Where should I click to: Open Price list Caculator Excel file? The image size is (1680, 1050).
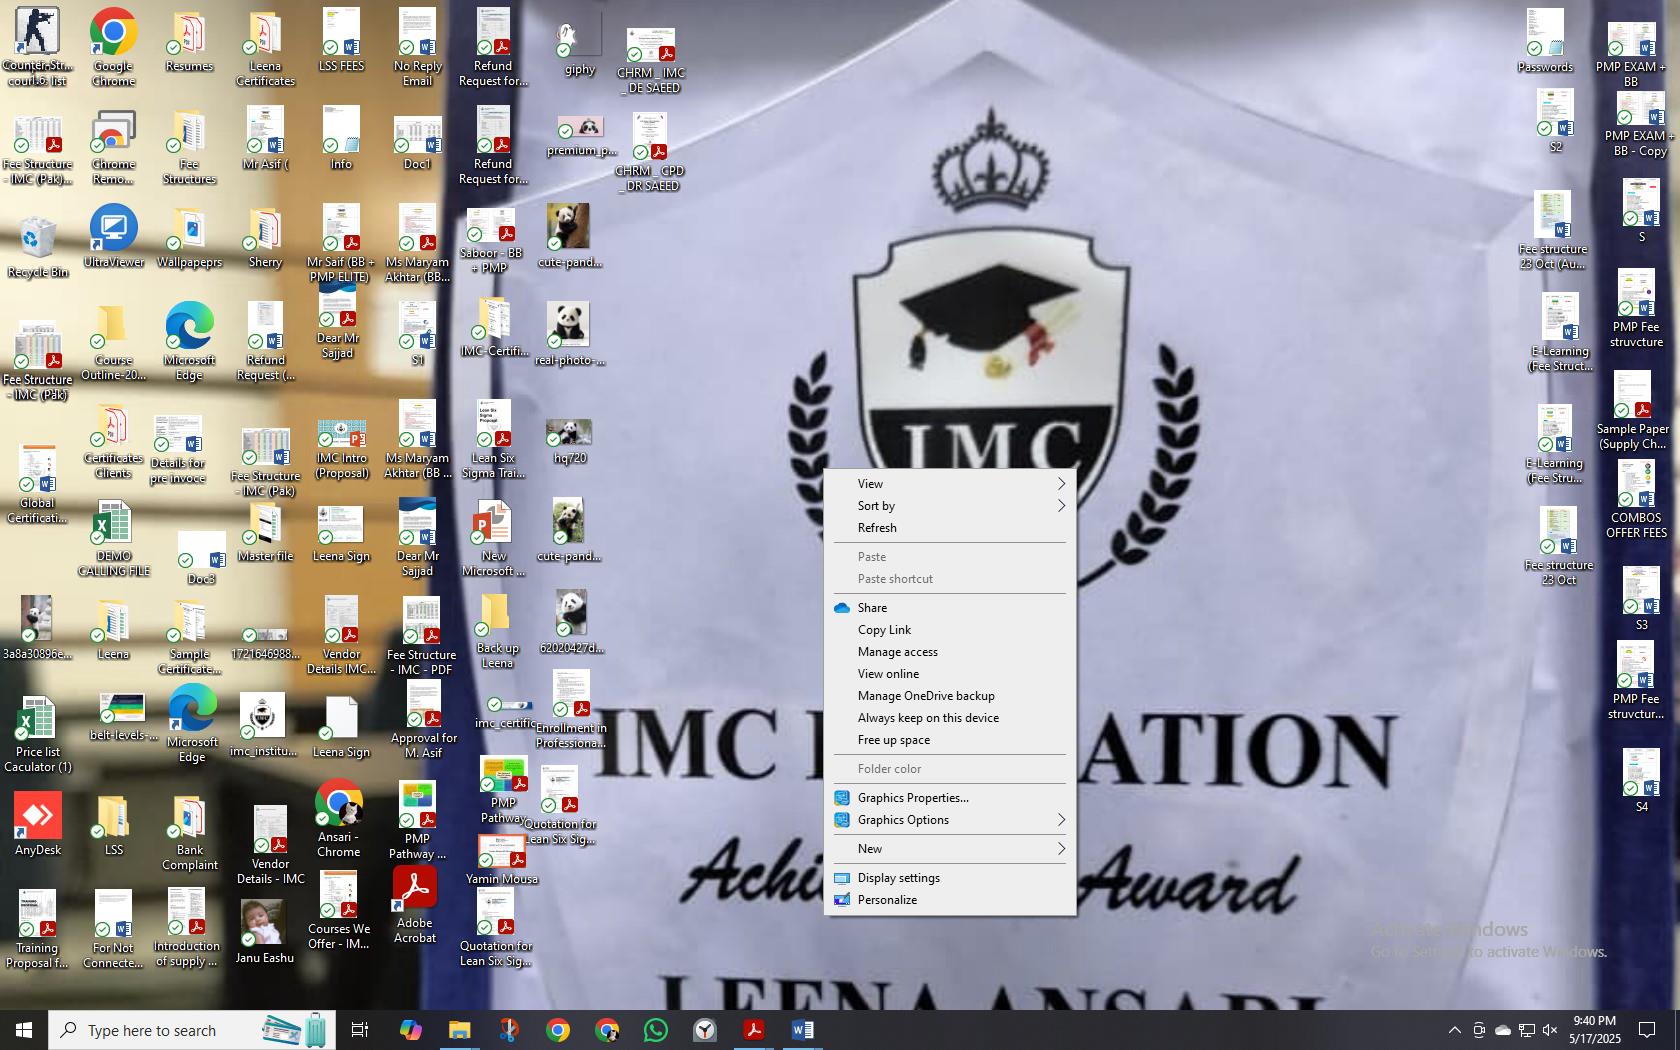pyautogui.click(x=38, y=734)
